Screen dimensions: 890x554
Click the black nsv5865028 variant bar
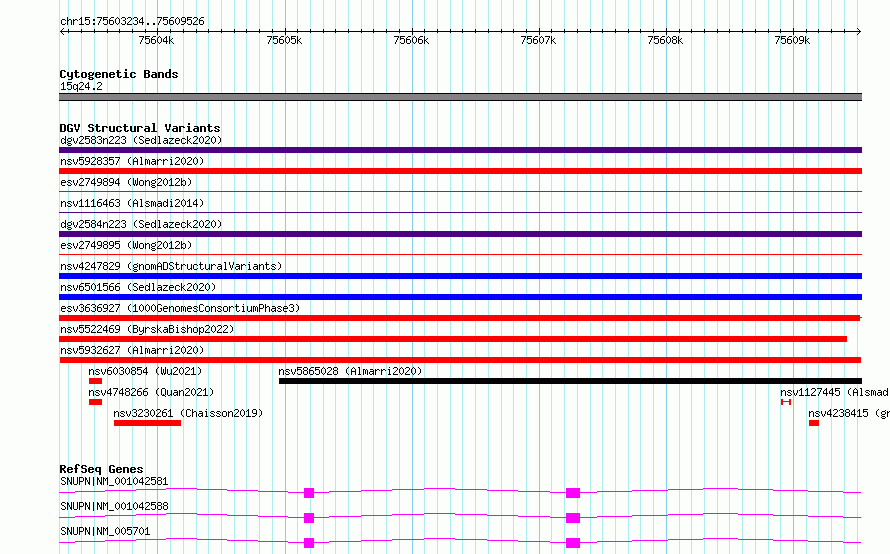pyautogui.click(x=570, y=381)
